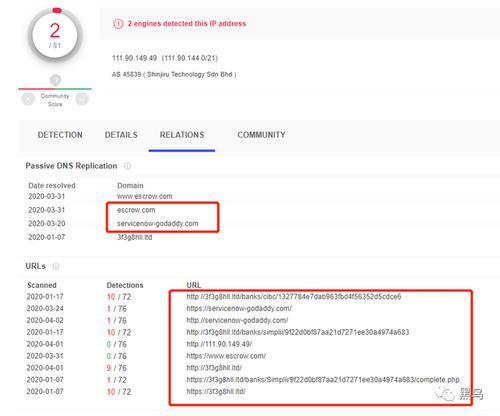The image size is (500, 416).
Task: Click the 2/81 detection score circle
Action: (x=55, y=35)
